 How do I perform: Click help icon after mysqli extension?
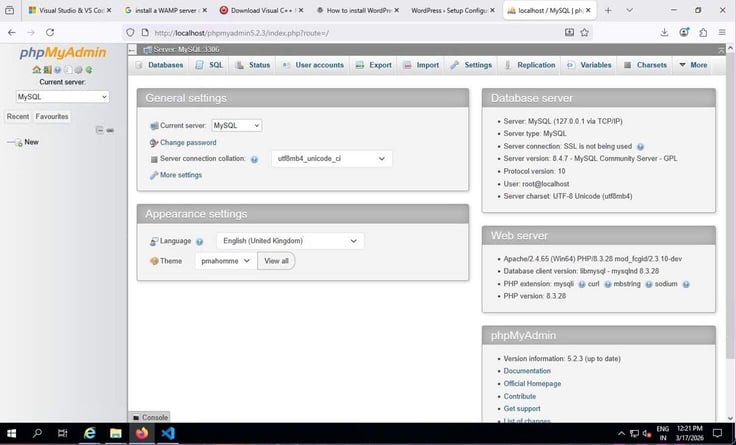coord(582,284)
